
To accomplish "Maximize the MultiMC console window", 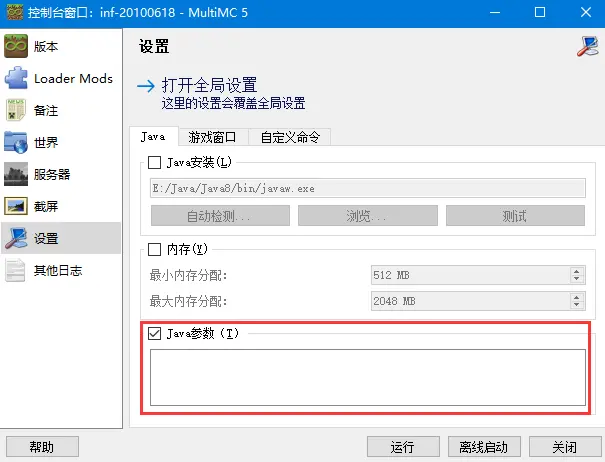I will tap(540, 13).
